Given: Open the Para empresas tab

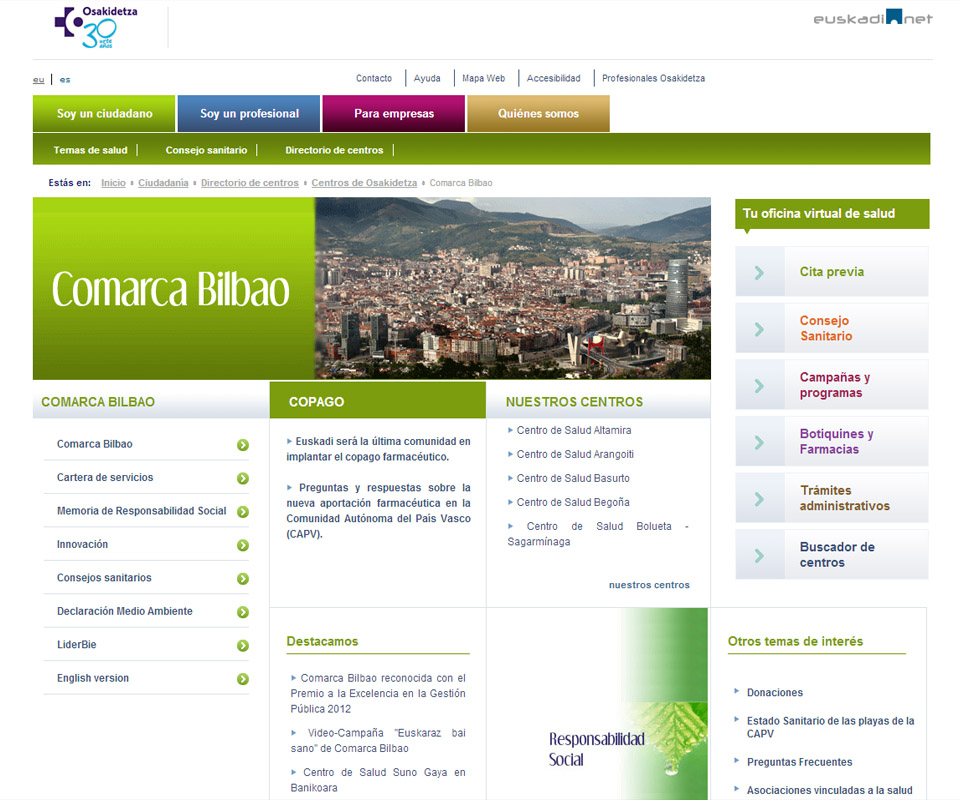Looking at the screenshot, I should [x=394, y=114].
